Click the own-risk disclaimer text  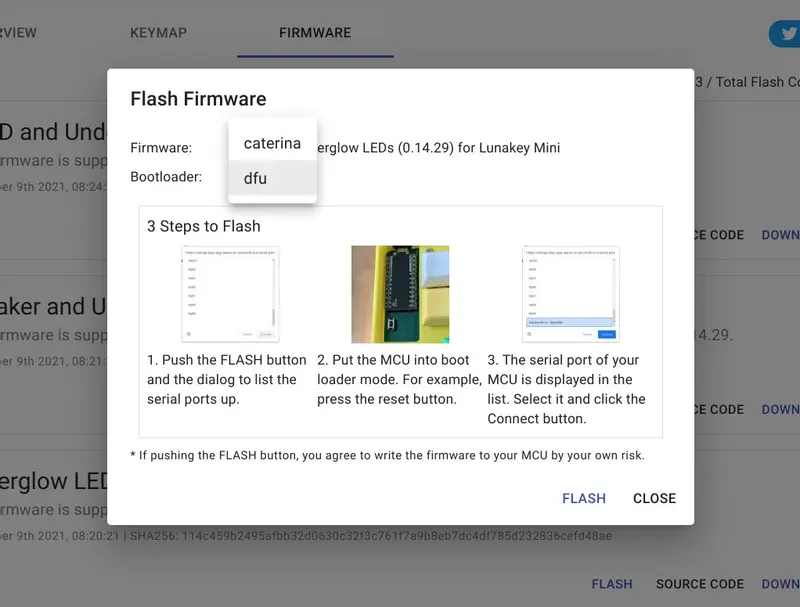387,455
